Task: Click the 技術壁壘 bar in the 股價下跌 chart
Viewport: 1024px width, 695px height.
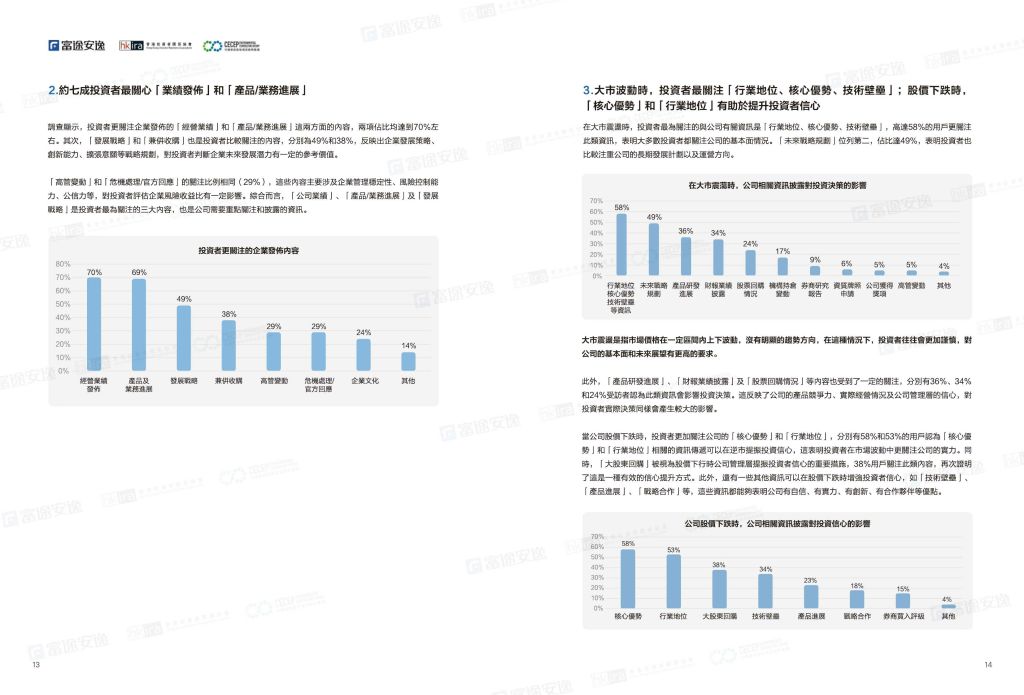Action: (765, 591)
